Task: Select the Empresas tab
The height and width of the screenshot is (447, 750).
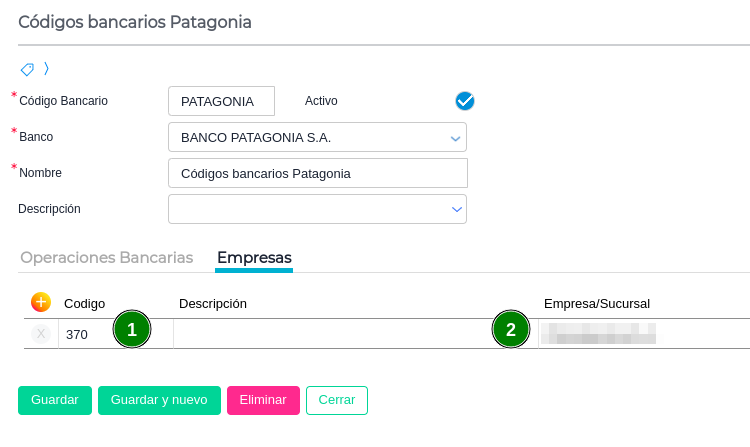Action: click(x=254, y=257)
